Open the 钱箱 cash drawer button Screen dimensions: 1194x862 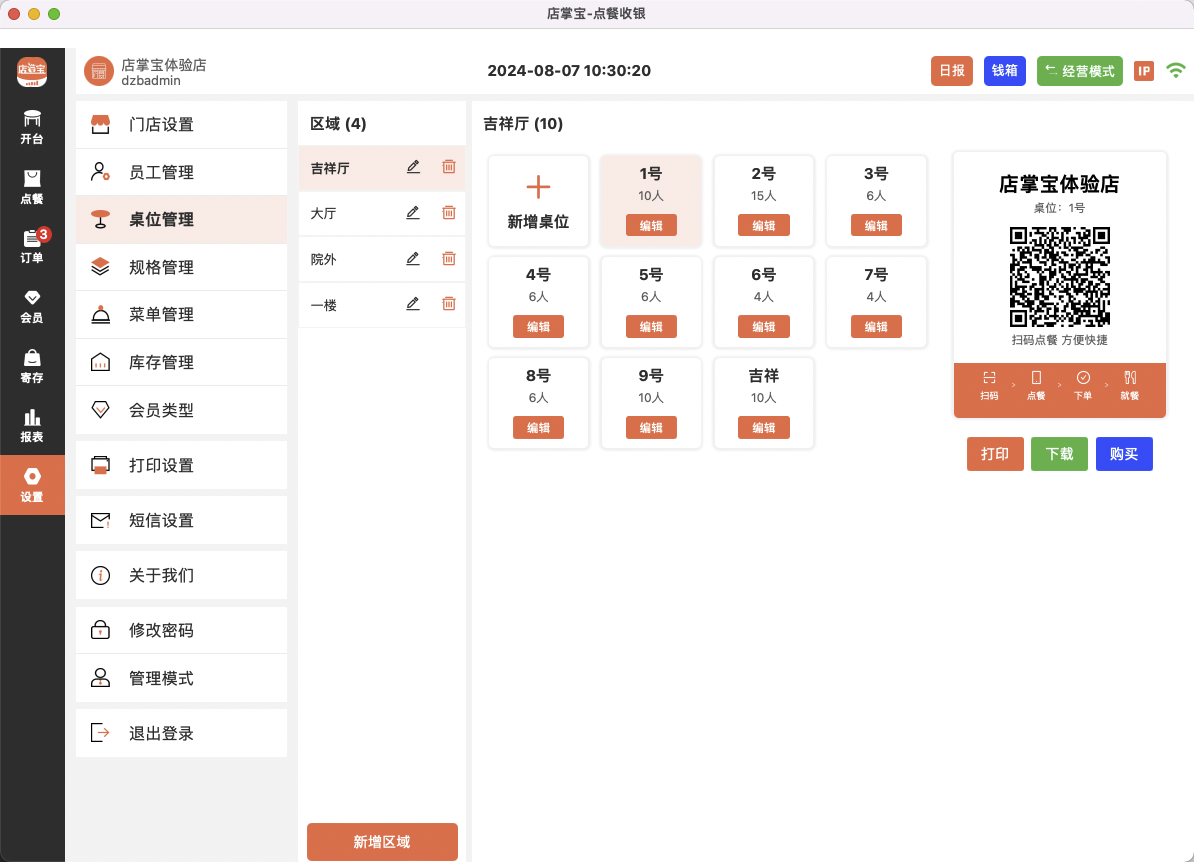click(x=1004, y=71)
